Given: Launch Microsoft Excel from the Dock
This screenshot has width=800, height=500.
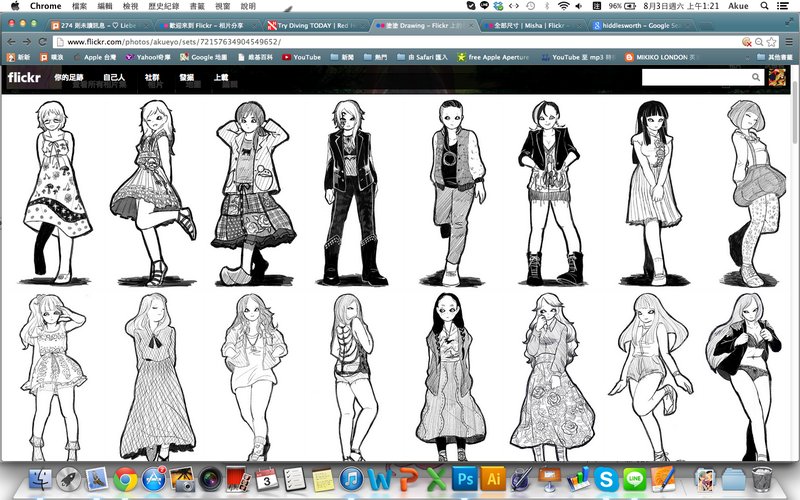Looking at the screenshot, I should coord(436,479).
